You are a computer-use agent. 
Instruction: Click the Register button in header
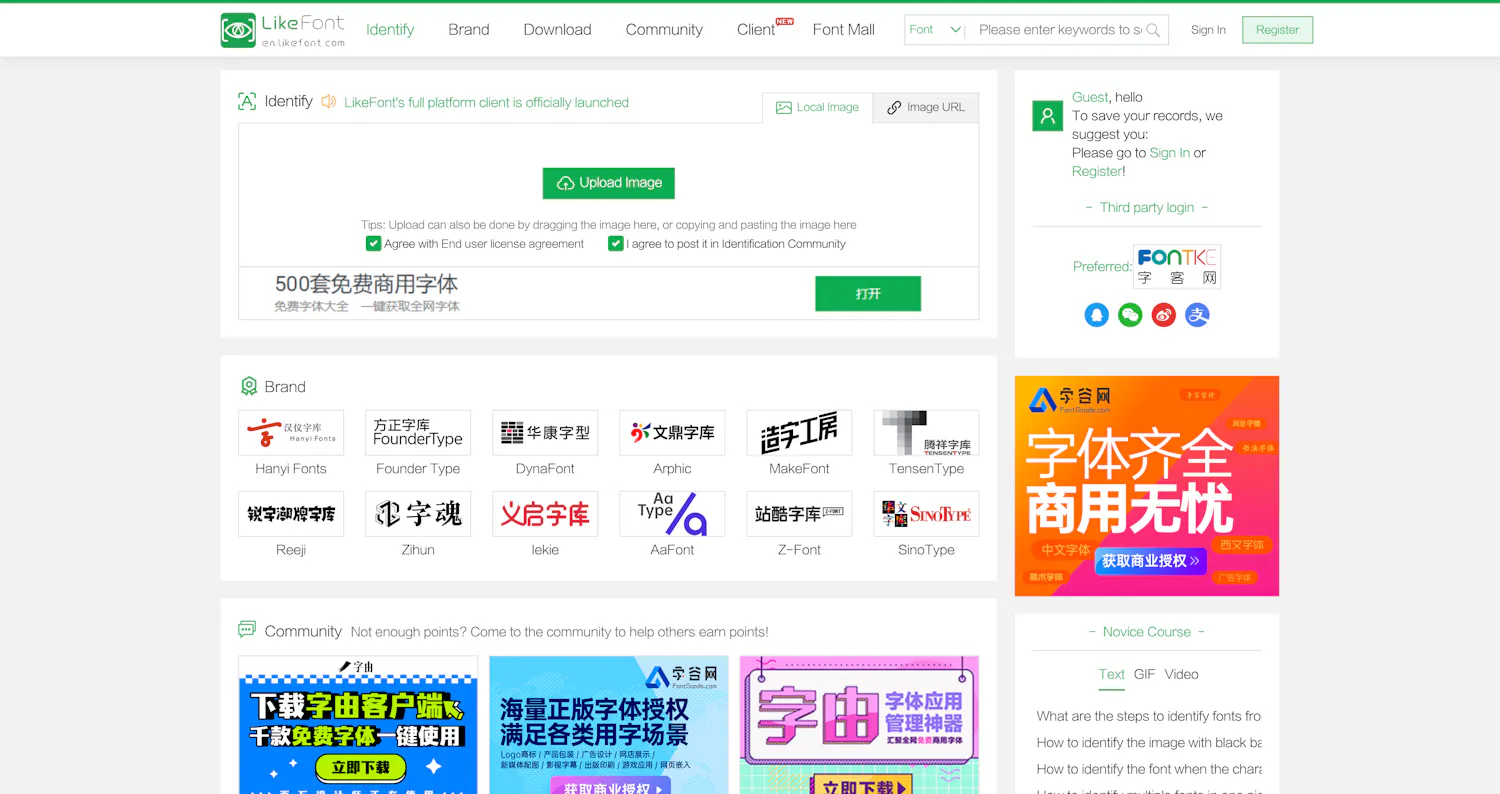(x=1277, y=30)
